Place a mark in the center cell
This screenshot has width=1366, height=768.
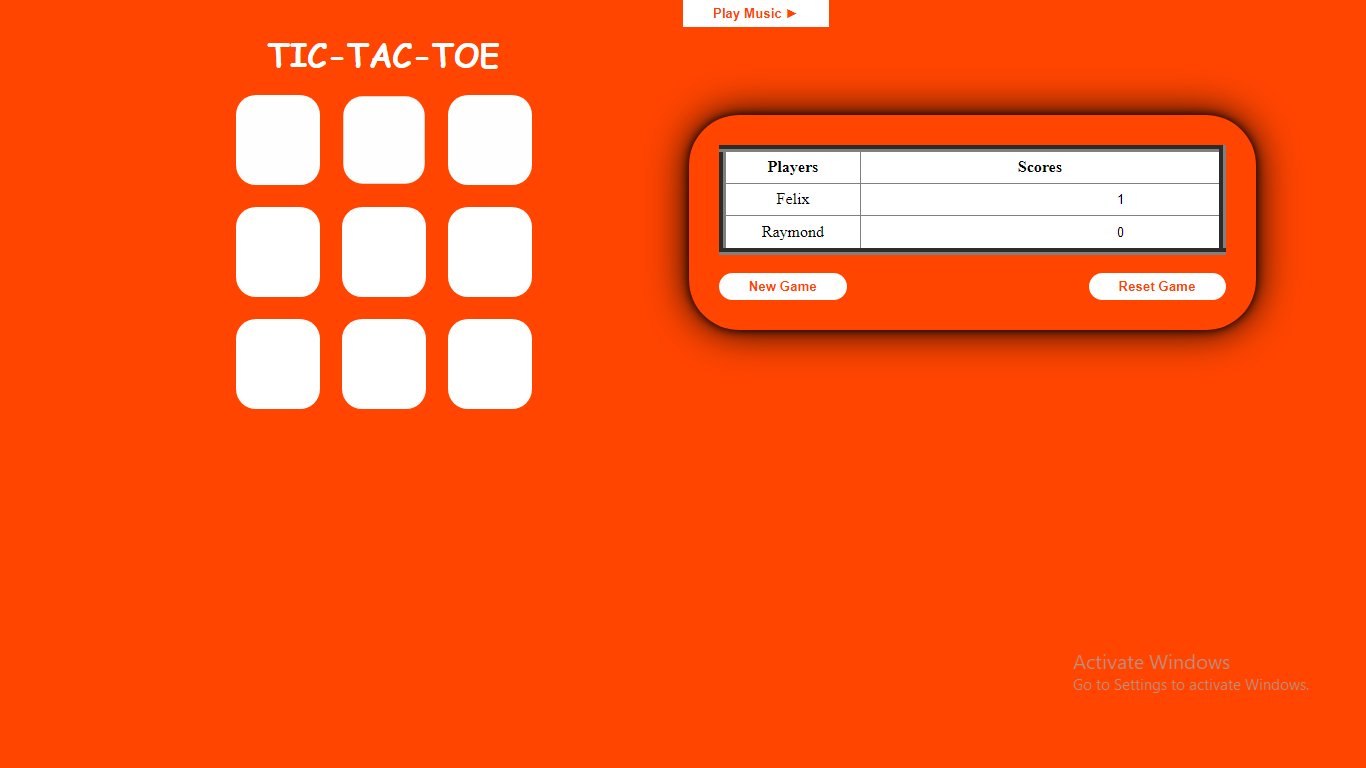tap(384, 252)
